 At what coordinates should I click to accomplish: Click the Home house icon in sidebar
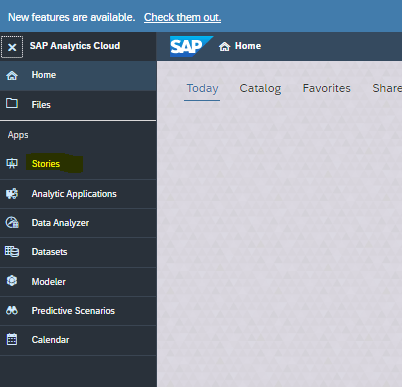tap(12, 75)
